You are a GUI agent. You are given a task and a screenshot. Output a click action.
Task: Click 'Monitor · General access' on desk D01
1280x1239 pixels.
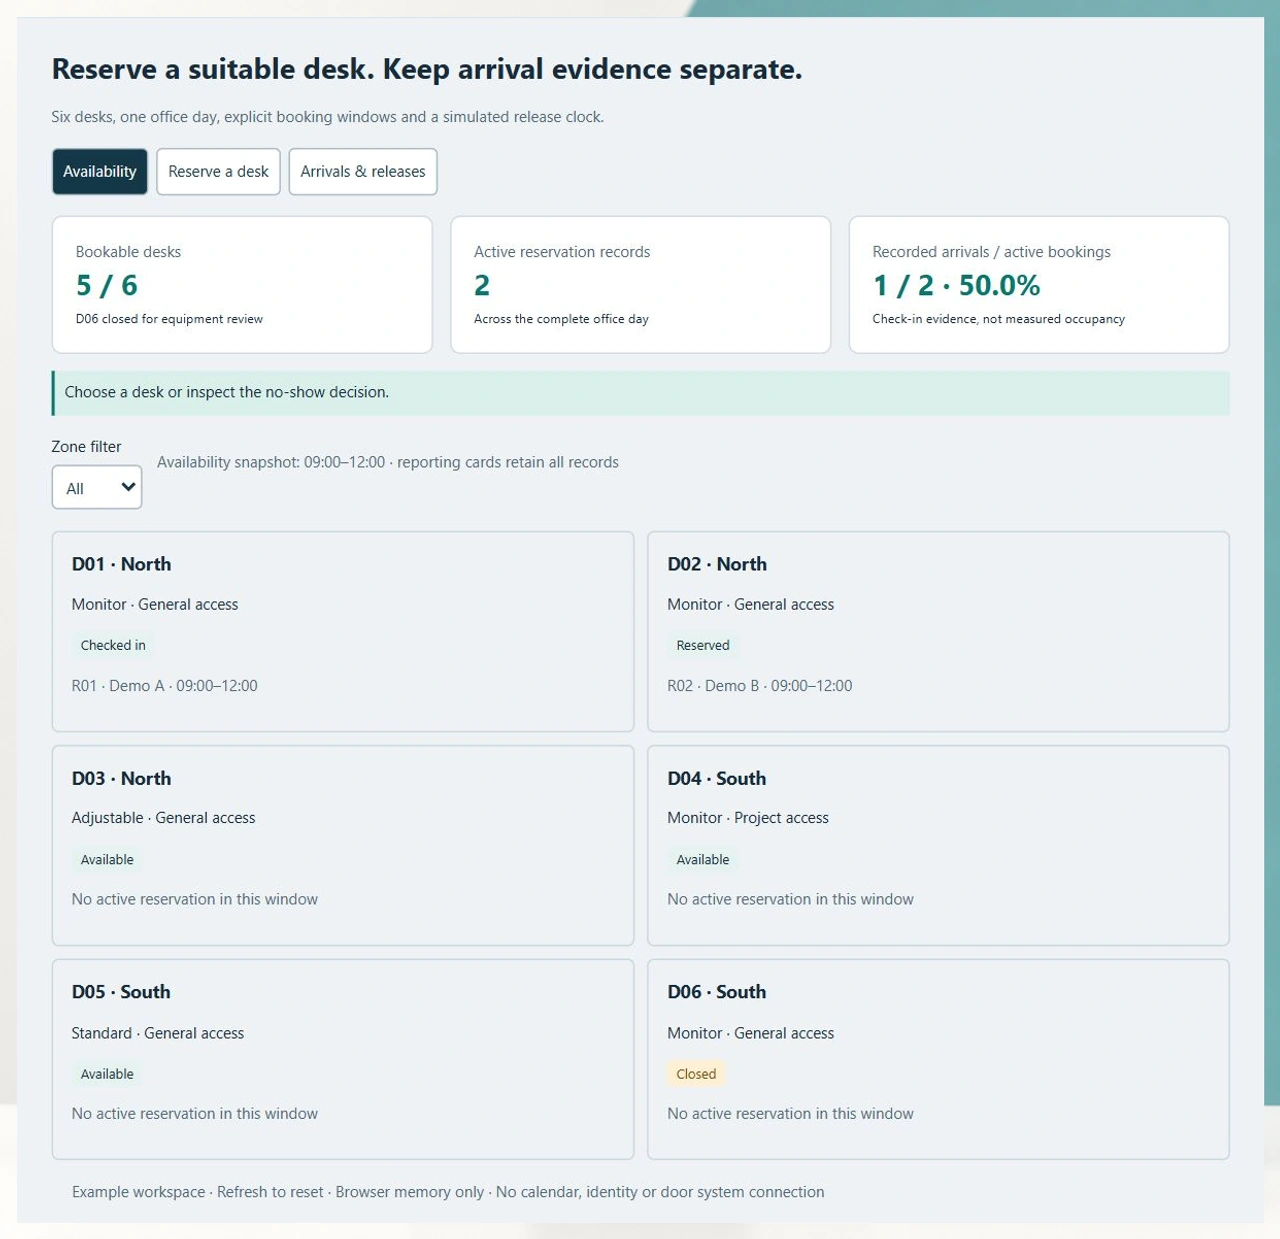155,604
